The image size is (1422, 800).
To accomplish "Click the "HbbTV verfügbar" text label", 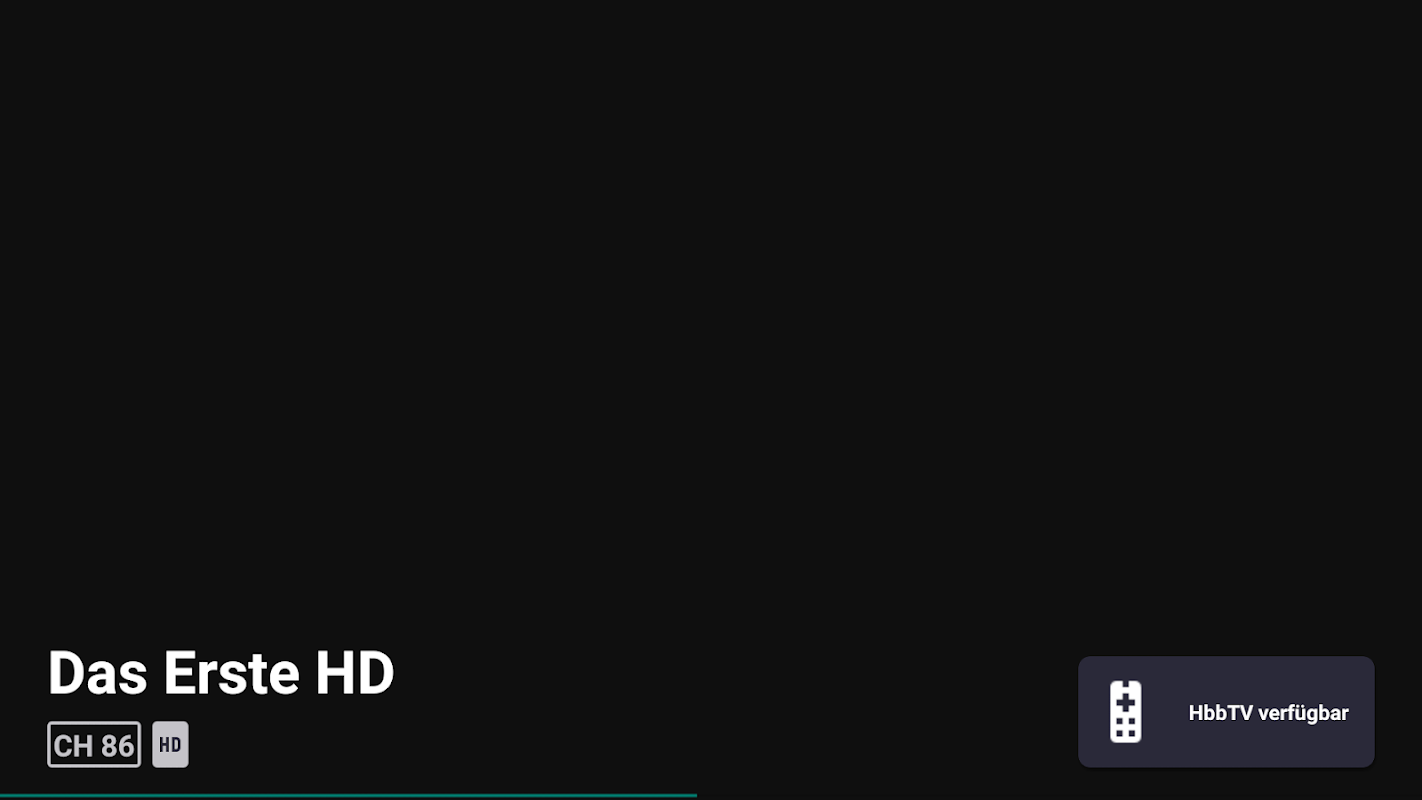I will (x=1268, y=713).
